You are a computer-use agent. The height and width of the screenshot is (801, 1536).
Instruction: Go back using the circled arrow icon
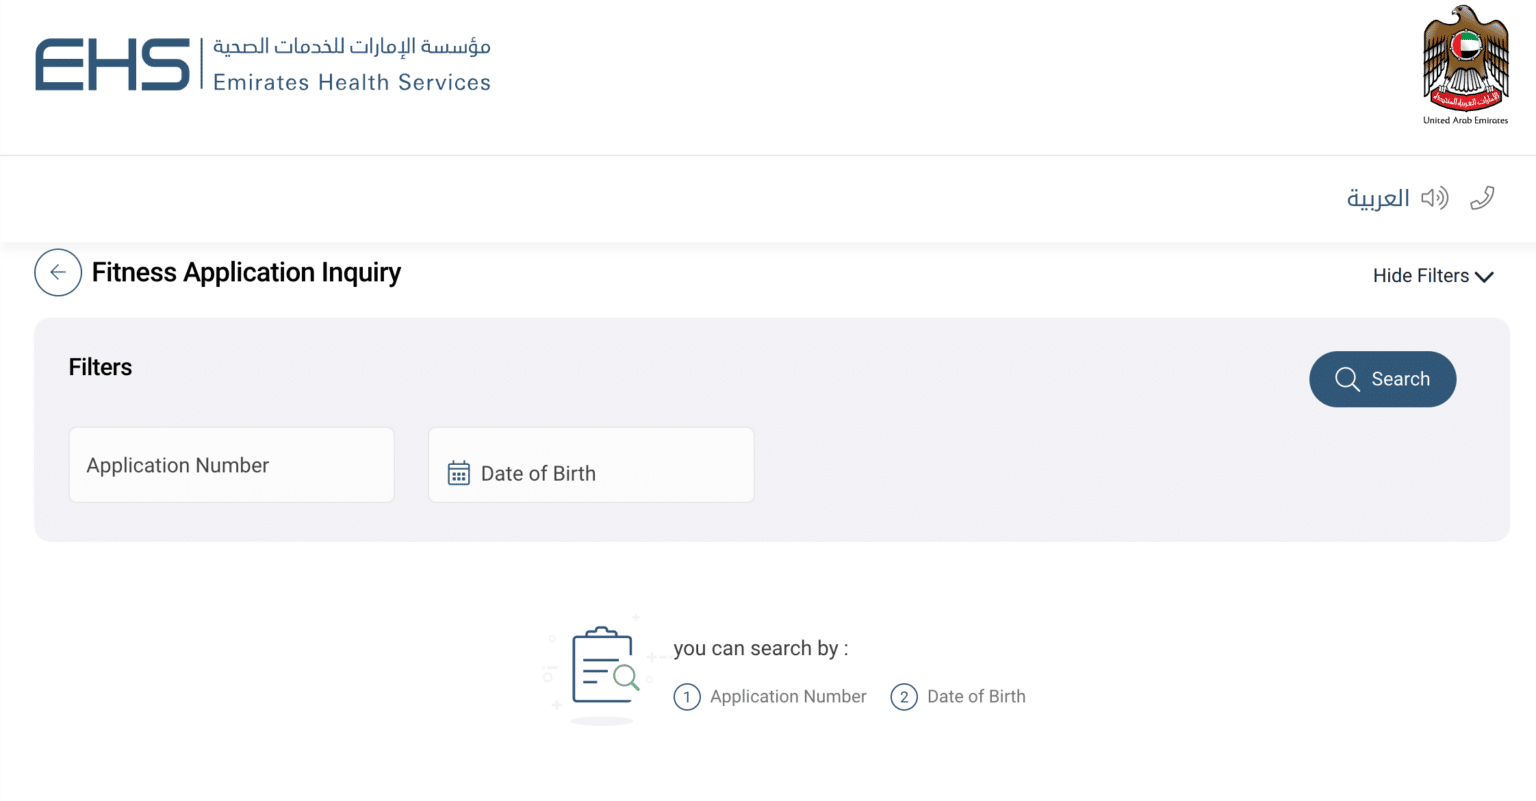[58, 272]
